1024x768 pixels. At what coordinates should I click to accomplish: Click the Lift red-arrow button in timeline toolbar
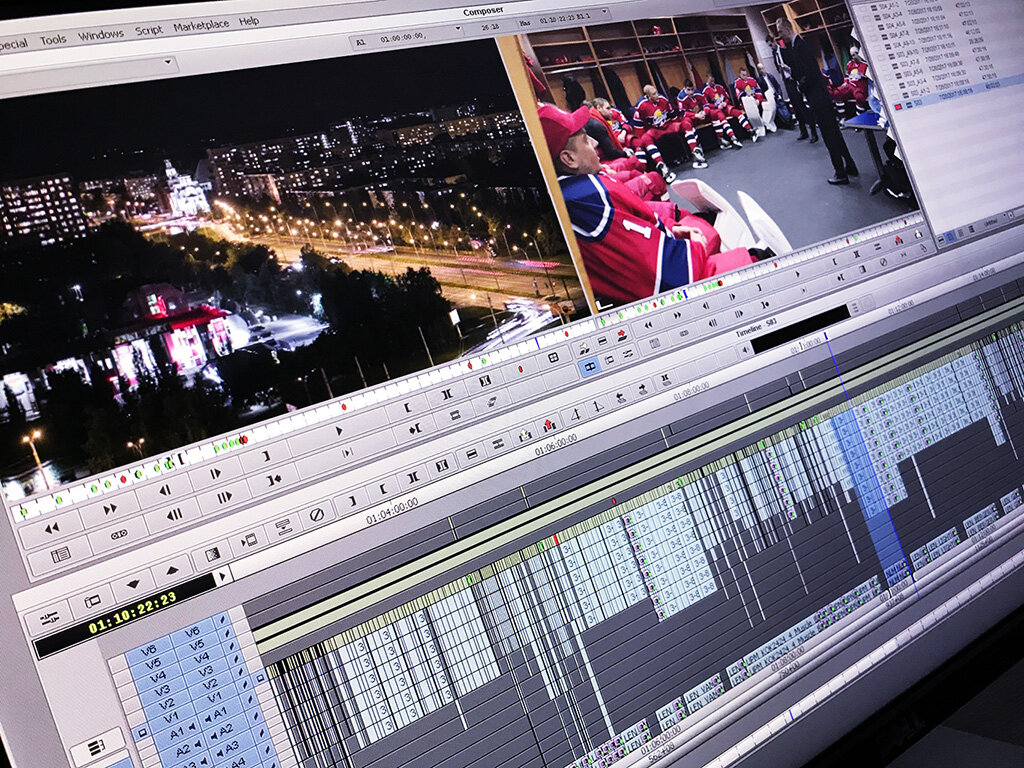tap(549, 425)
